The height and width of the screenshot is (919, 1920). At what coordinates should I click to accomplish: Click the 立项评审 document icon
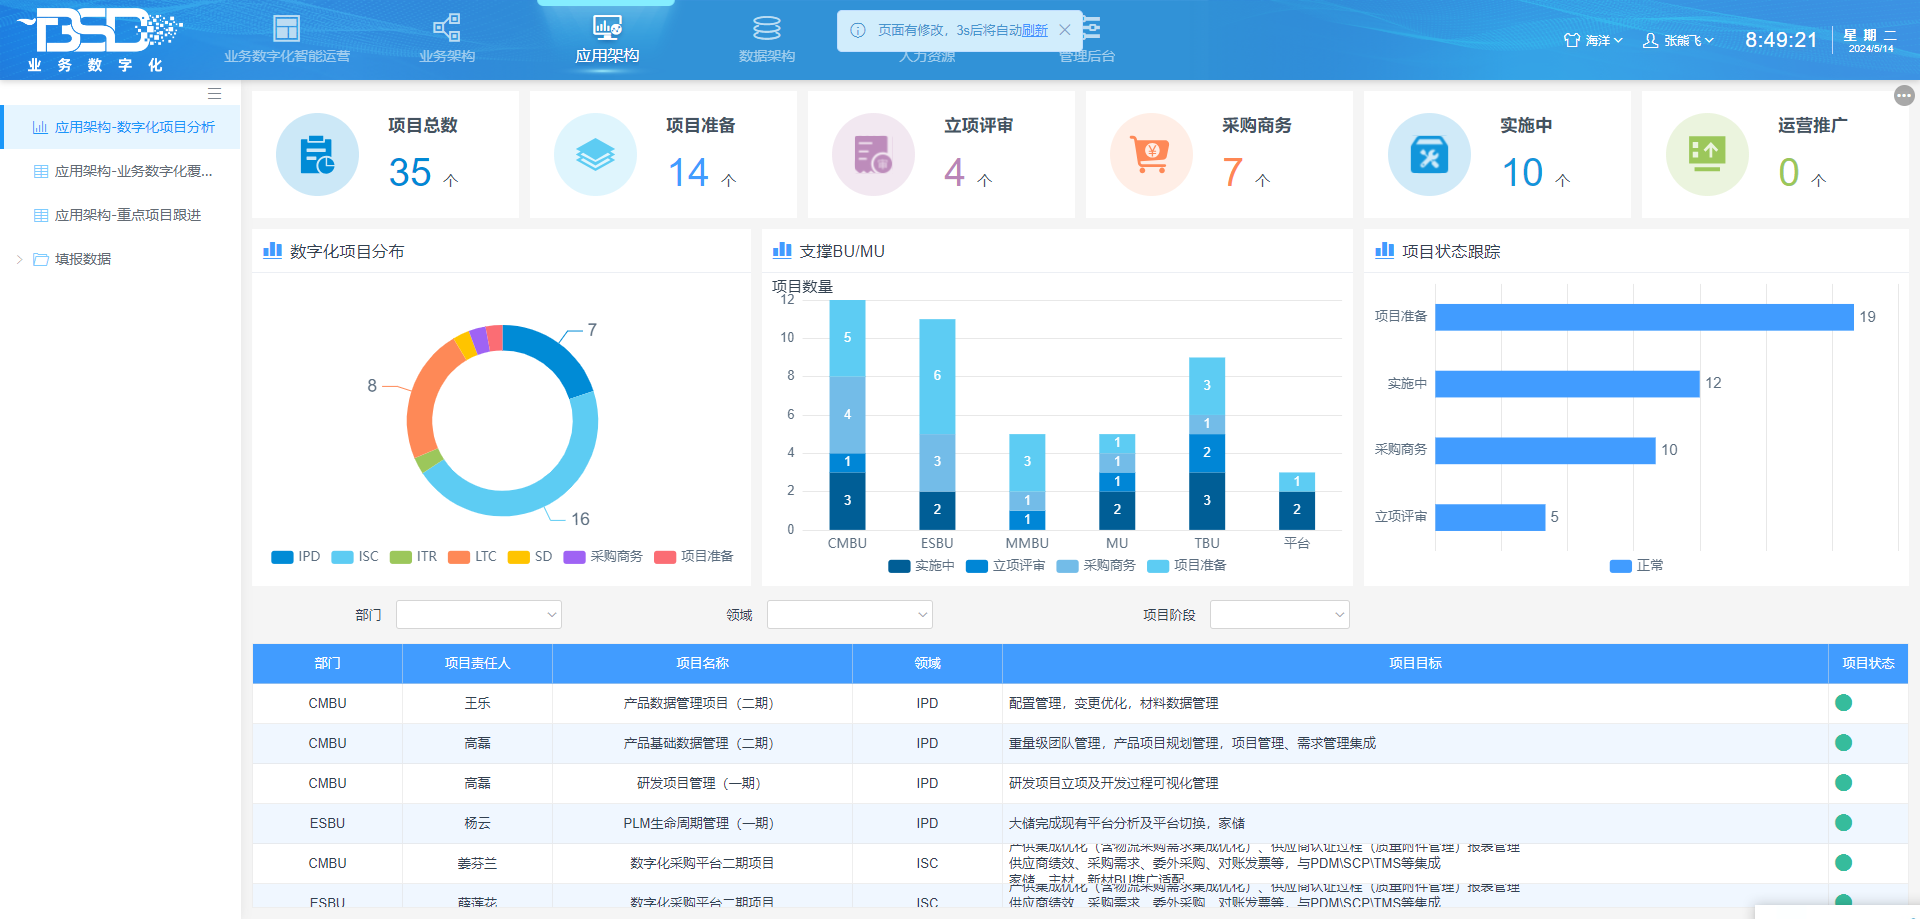pyautogui.click(x=873, y=154)
